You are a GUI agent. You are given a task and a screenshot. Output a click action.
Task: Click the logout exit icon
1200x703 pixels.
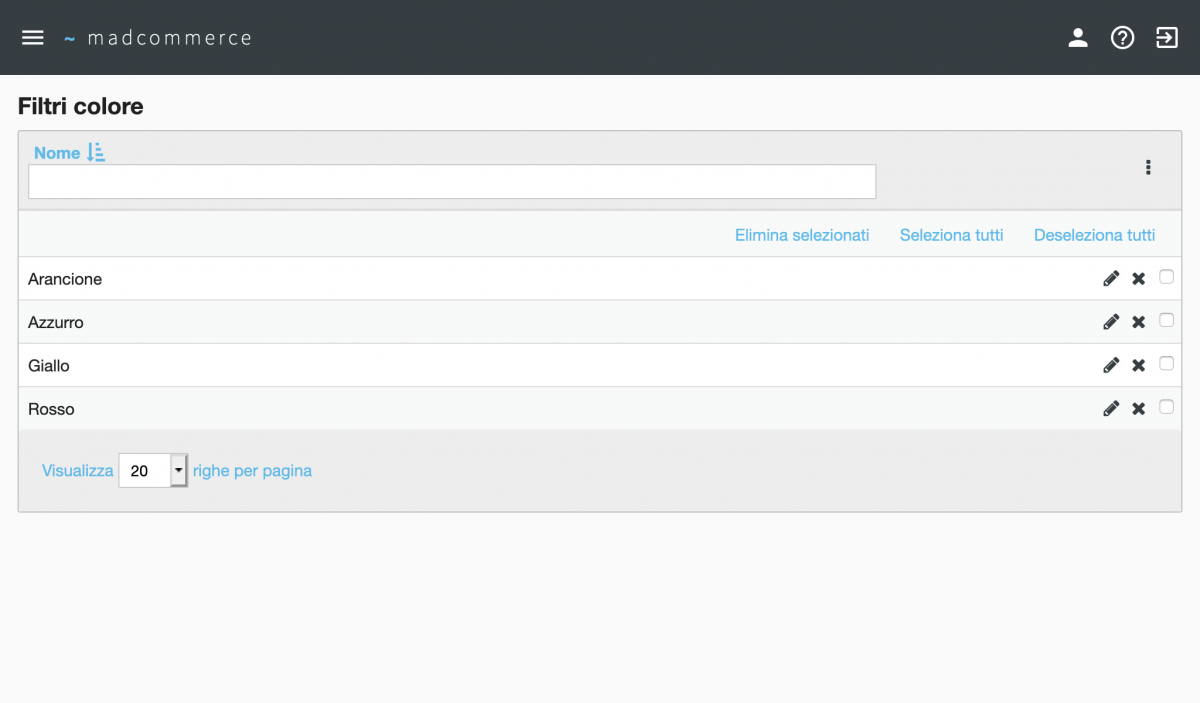(x=1167, y=38)
